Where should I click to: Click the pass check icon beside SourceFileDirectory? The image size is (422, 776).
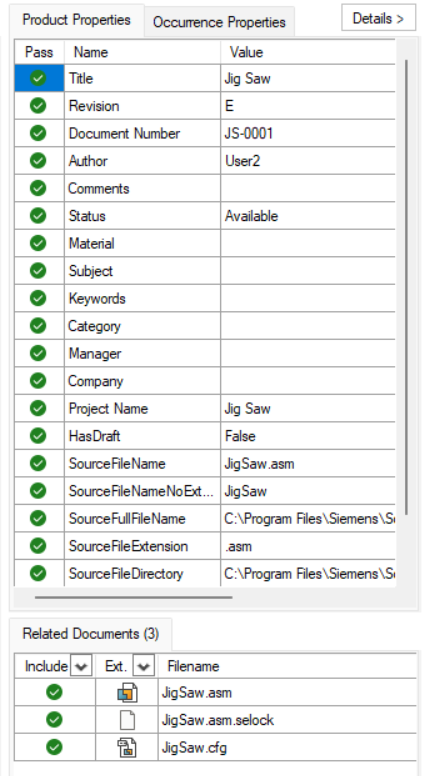coord(38,574)
